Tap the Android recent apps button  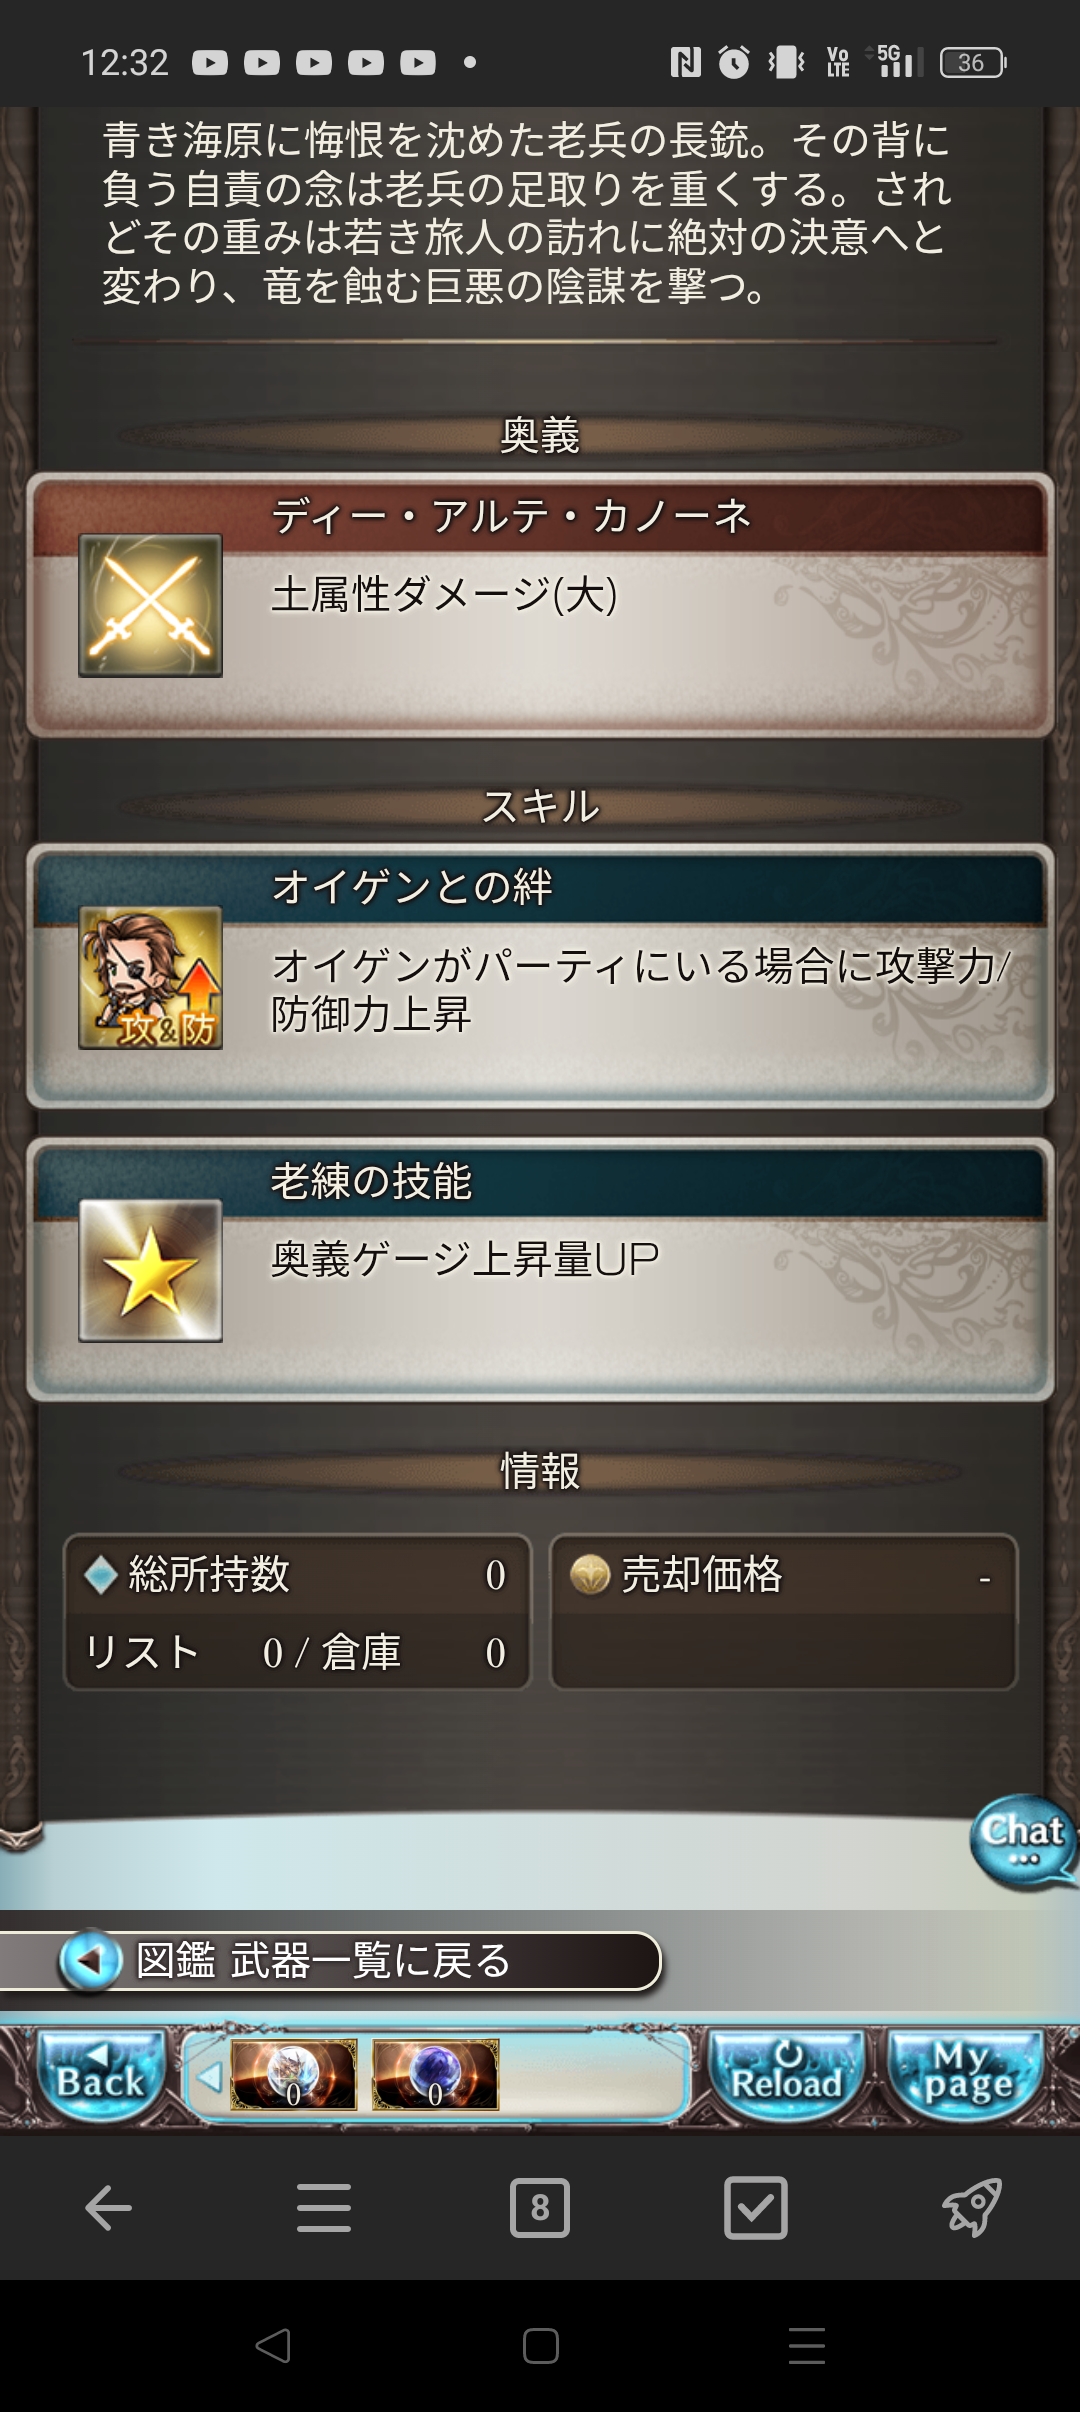(x=807, y=2346)
